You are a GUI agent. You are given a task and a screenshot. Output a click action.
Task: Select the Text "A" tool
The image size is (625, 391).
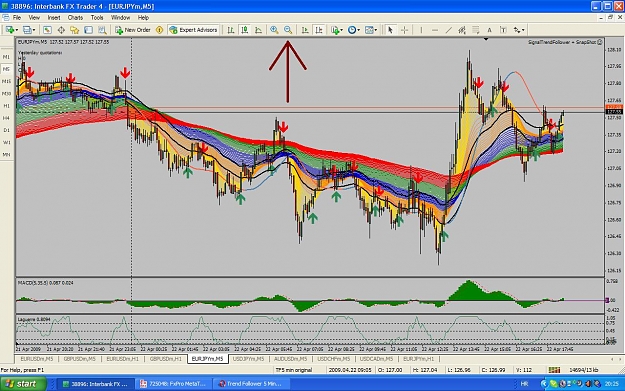coord(489,30)
